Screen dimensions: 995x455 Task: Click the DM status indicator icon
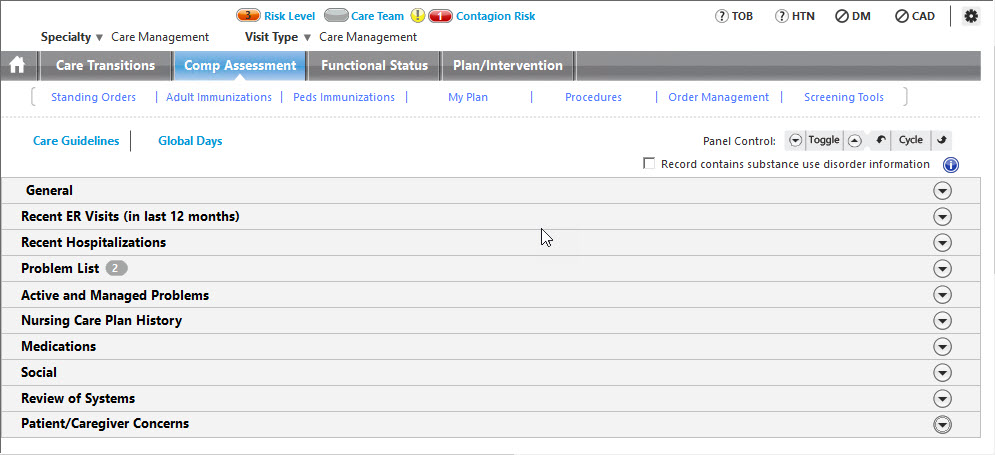[842, 16]
